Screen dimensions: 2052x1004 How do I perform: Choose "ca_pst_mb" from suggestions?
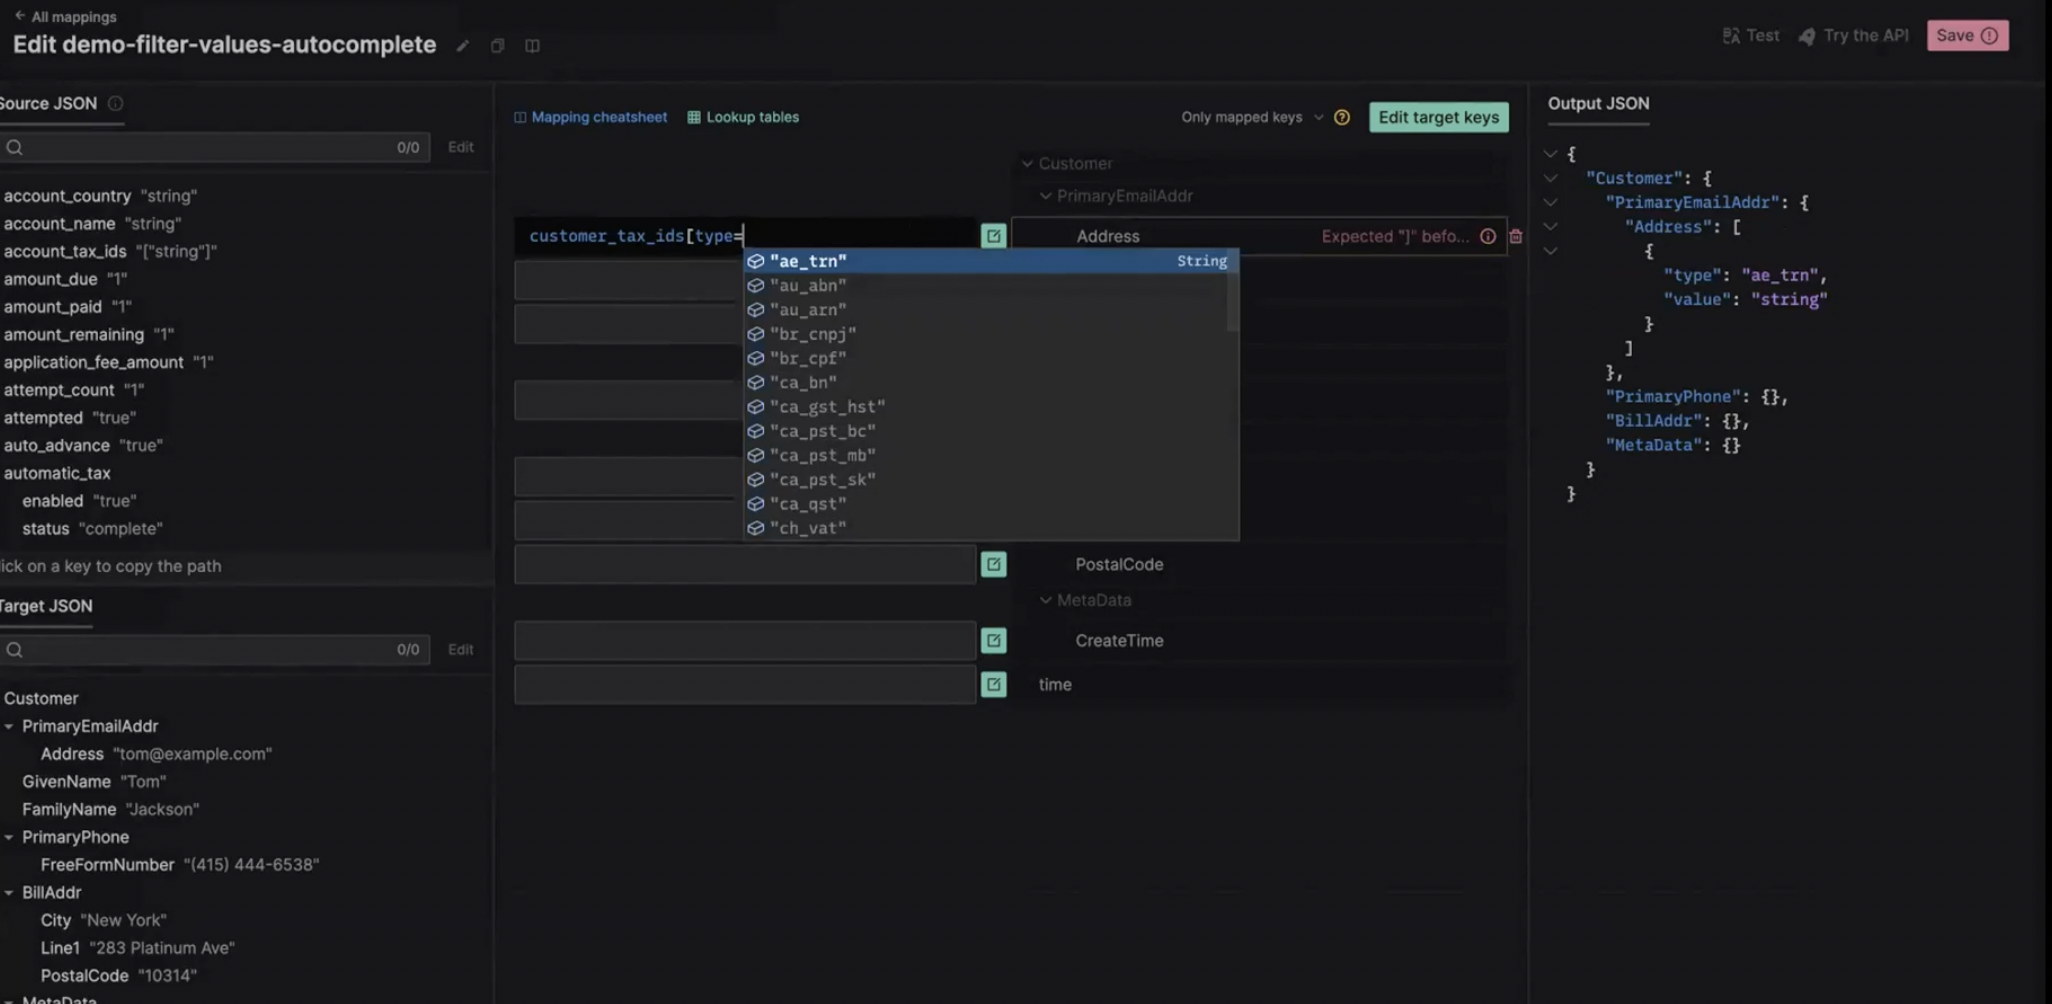(x=985, y=455)
